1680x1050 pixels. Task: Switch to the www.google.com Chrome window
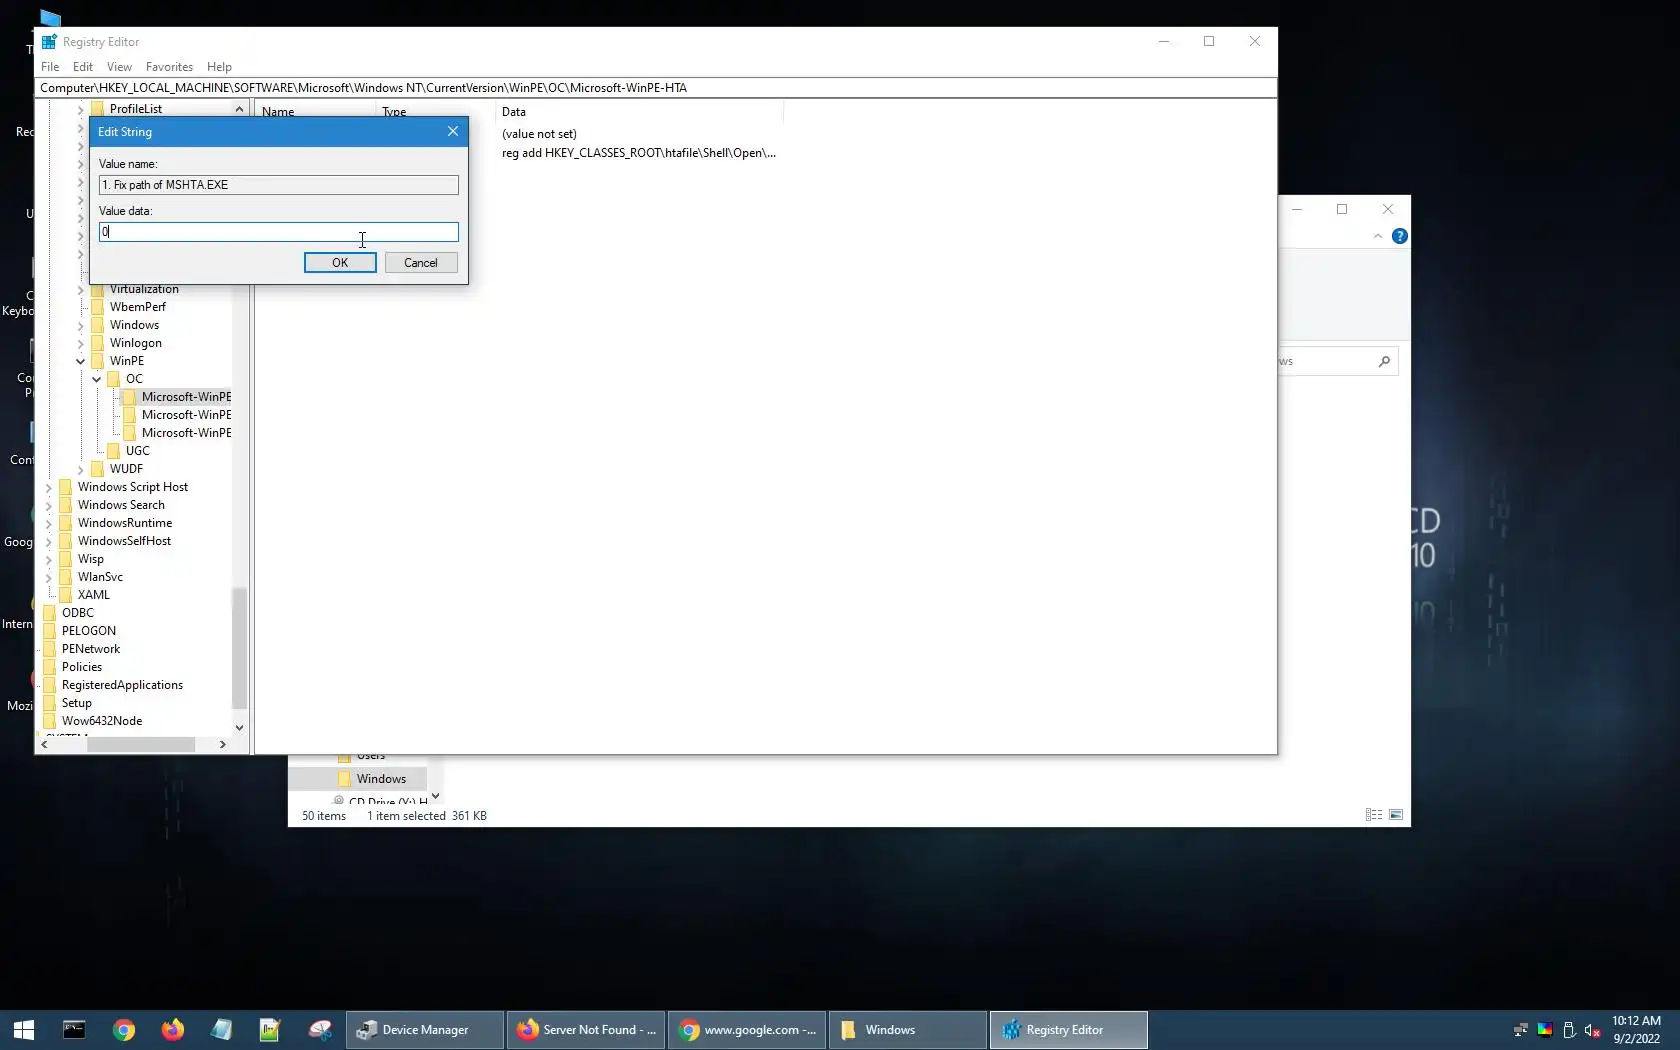point(747,1030)
